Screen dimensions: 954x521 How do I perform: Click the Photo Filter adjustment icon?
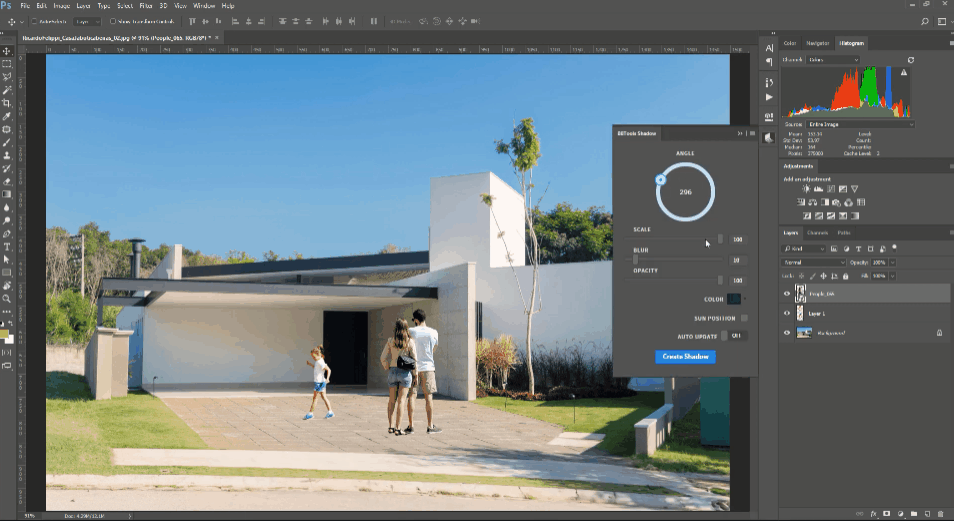[837, 202]
